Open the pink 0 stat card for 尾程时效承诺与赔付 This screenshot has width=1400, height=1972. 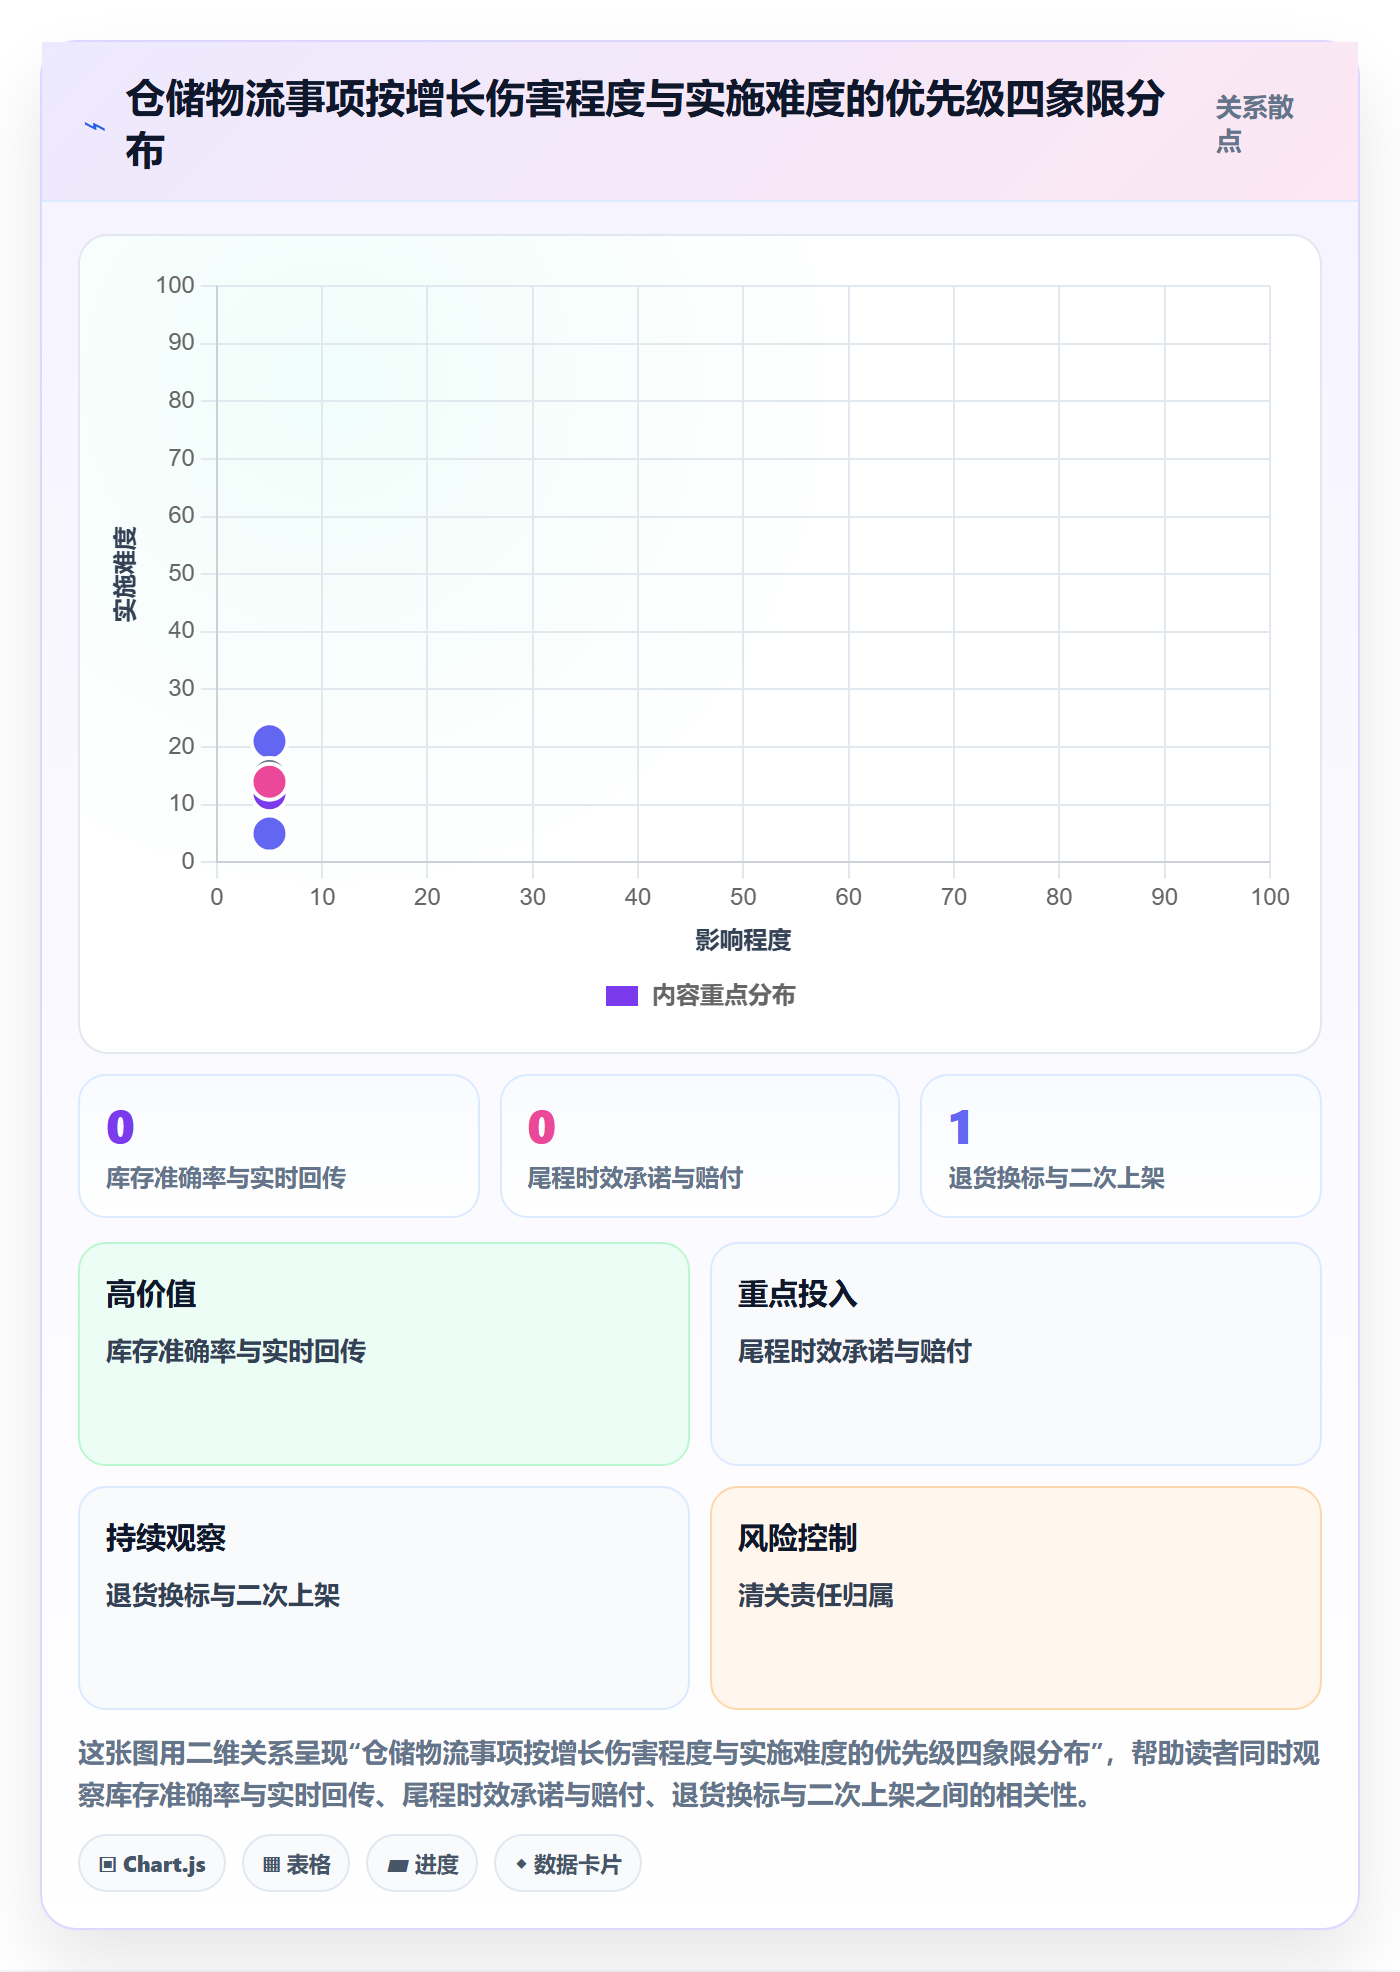click(700, 1146)
